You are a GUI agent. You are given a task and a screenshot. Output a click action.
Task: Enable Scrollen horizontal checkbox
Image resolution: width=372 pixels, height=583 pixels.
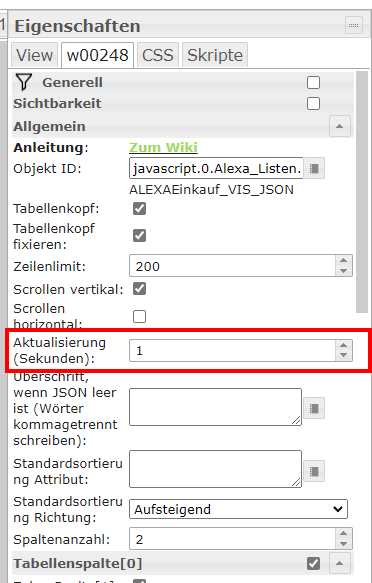tap(139, 316)
